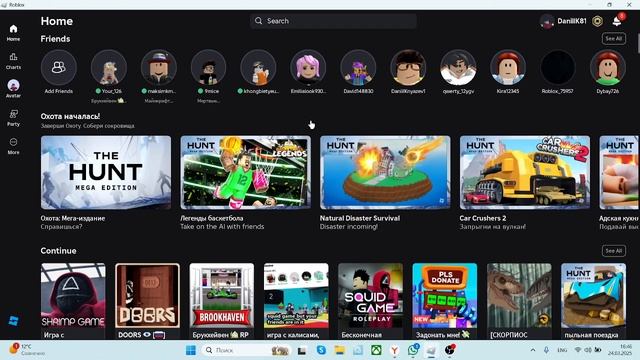Open DOORS game tile
Image resolution: width=640 pixels, height=360 pixels.
147,296
